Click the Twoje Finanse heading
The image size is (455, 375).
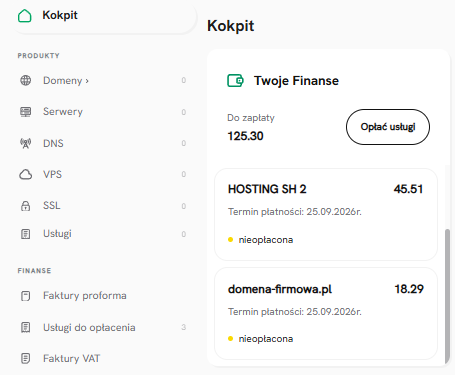click(296, 81)
